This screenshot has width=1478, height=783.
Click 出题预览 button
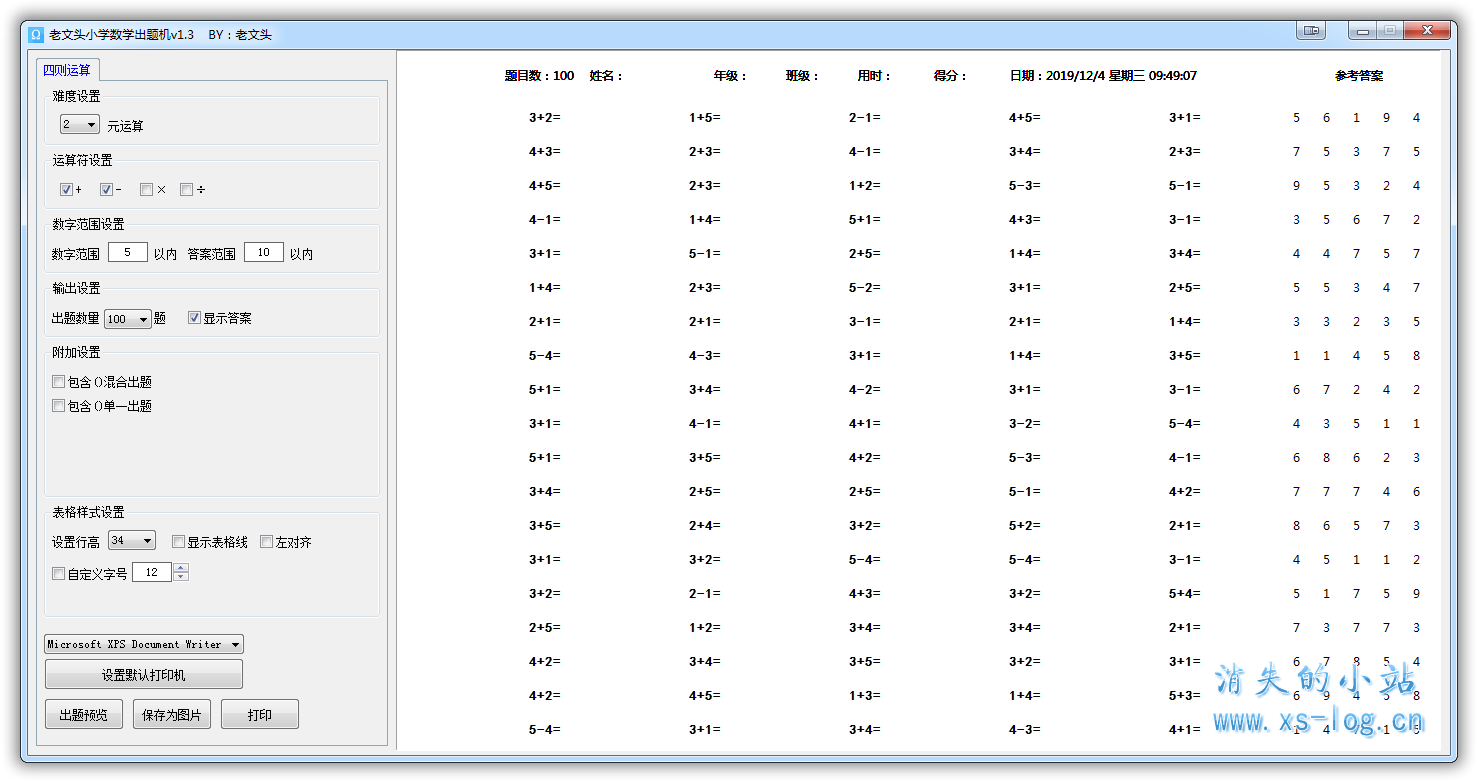pyautogui.click(x=84, y=715)
